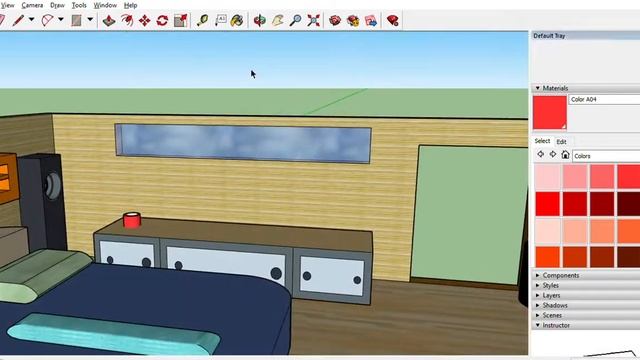Select the red cup on the cabinet
This screenshot has width=640, height=360.
coord(132,220)
